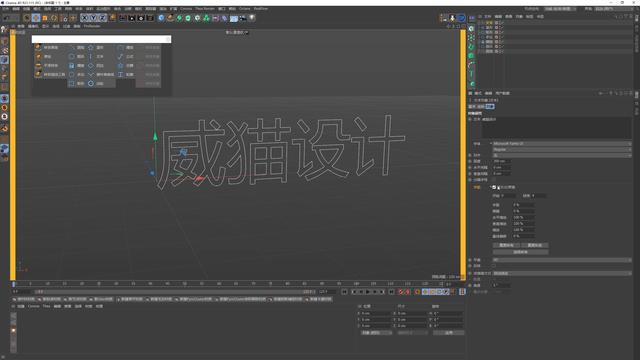Toggle the Y axis lock
The height and width of the screenshot is (360, 640).
pyautogui.click(x=93, y=18)
